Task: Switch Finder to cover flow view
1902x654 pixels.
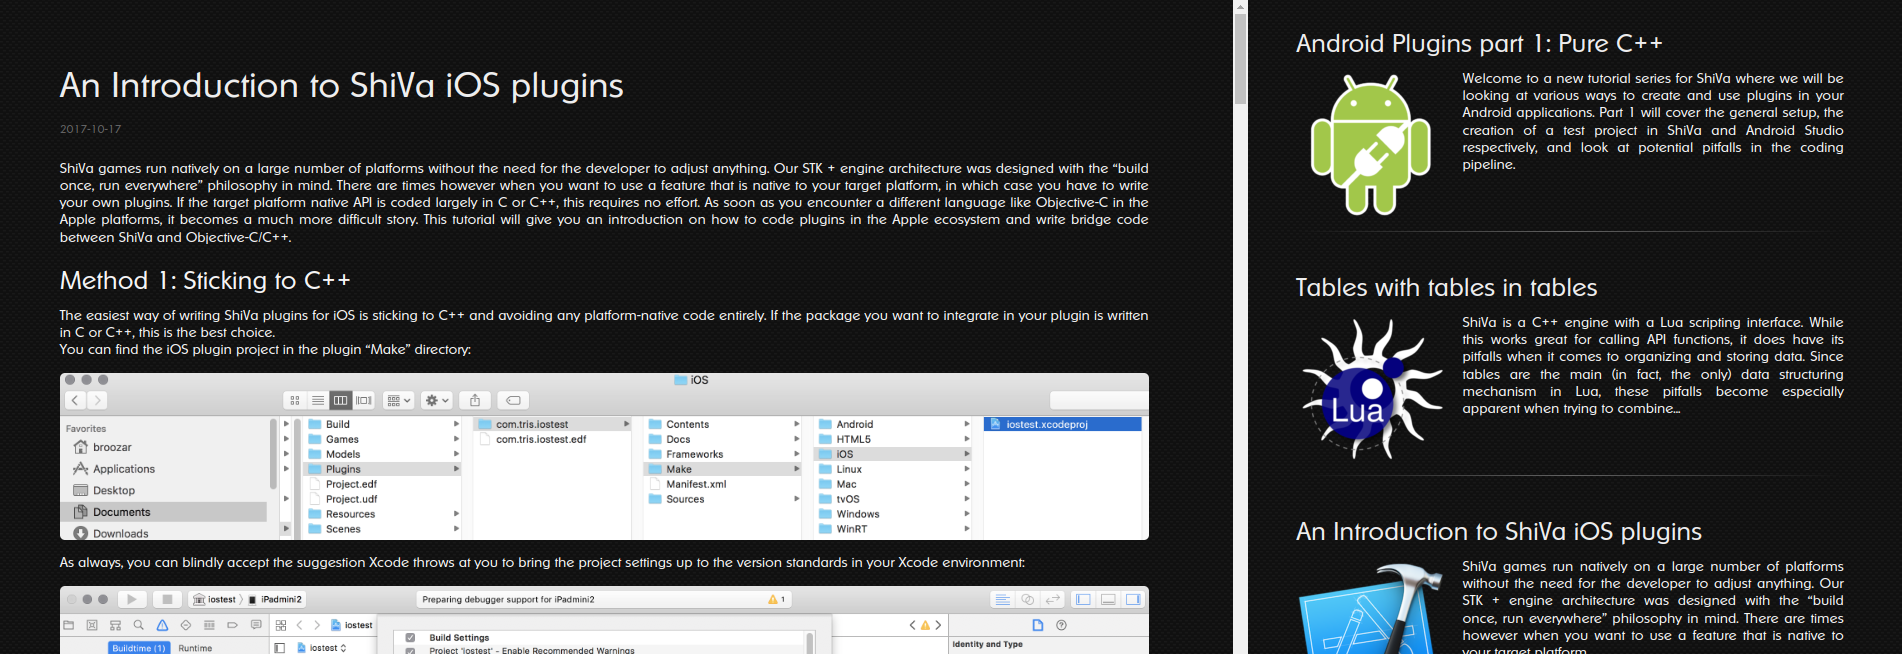Action: 364,400
